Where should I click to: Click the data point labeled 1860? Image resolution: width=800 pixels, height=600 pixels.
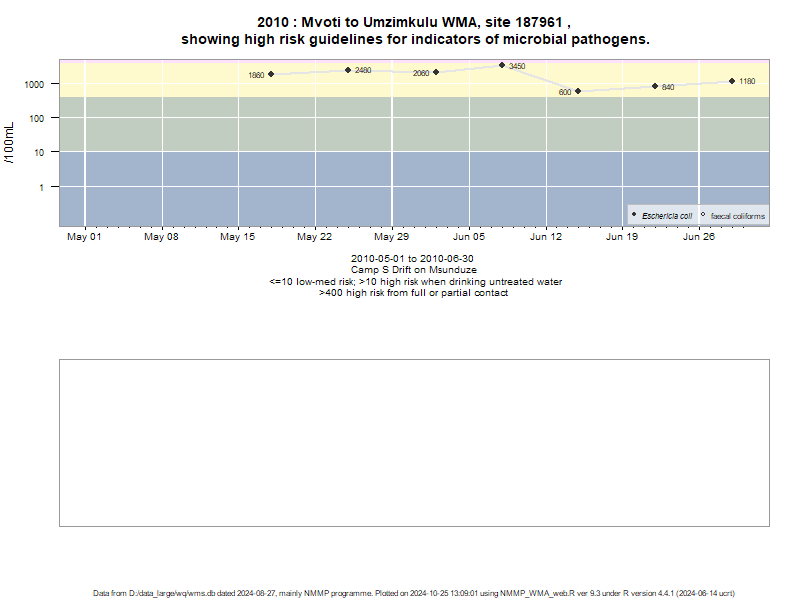(x=271, y=74)
